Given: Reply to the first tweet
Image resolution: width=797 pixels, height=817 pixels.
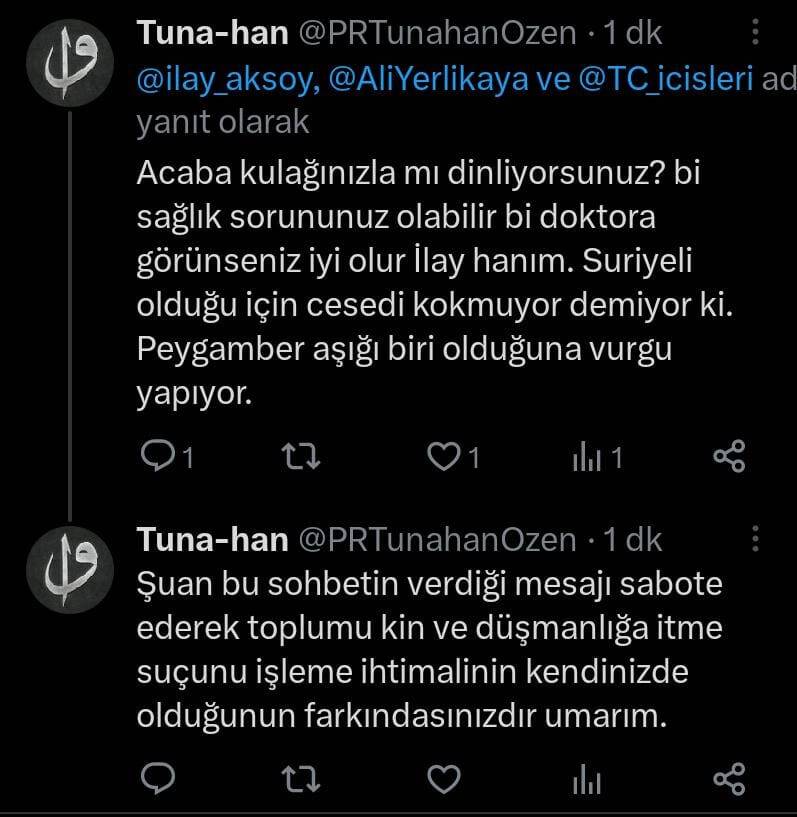Looking at the screenshot, I should pyautogui.click(x=155, y=457).
